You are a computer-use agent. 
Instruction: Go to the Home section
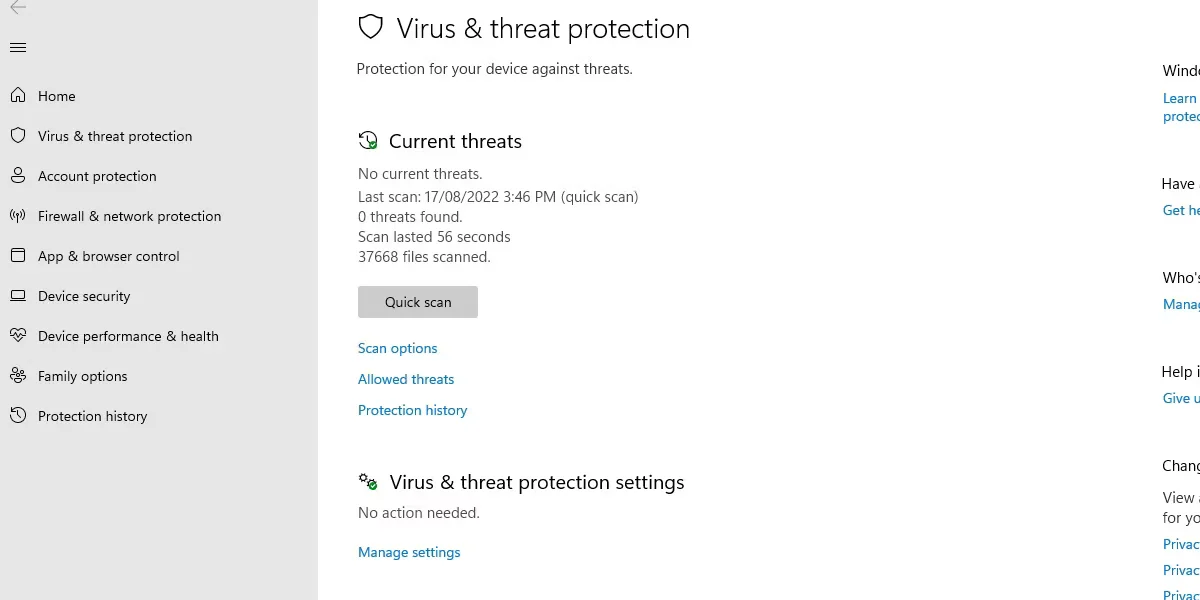(56, 96)
